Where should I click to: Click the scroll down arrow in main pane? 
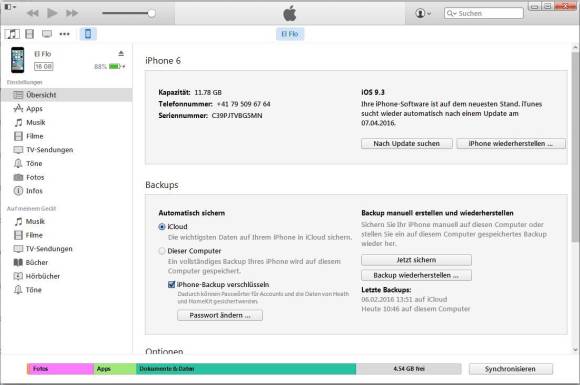(x=575, y=349)
